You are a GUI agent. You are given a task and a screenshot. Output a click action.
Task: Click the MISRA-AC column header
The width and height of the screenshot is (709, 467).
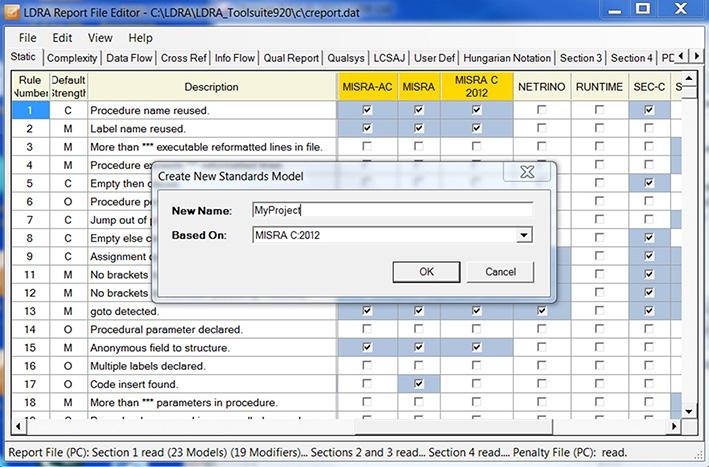(x=367, y=87)
